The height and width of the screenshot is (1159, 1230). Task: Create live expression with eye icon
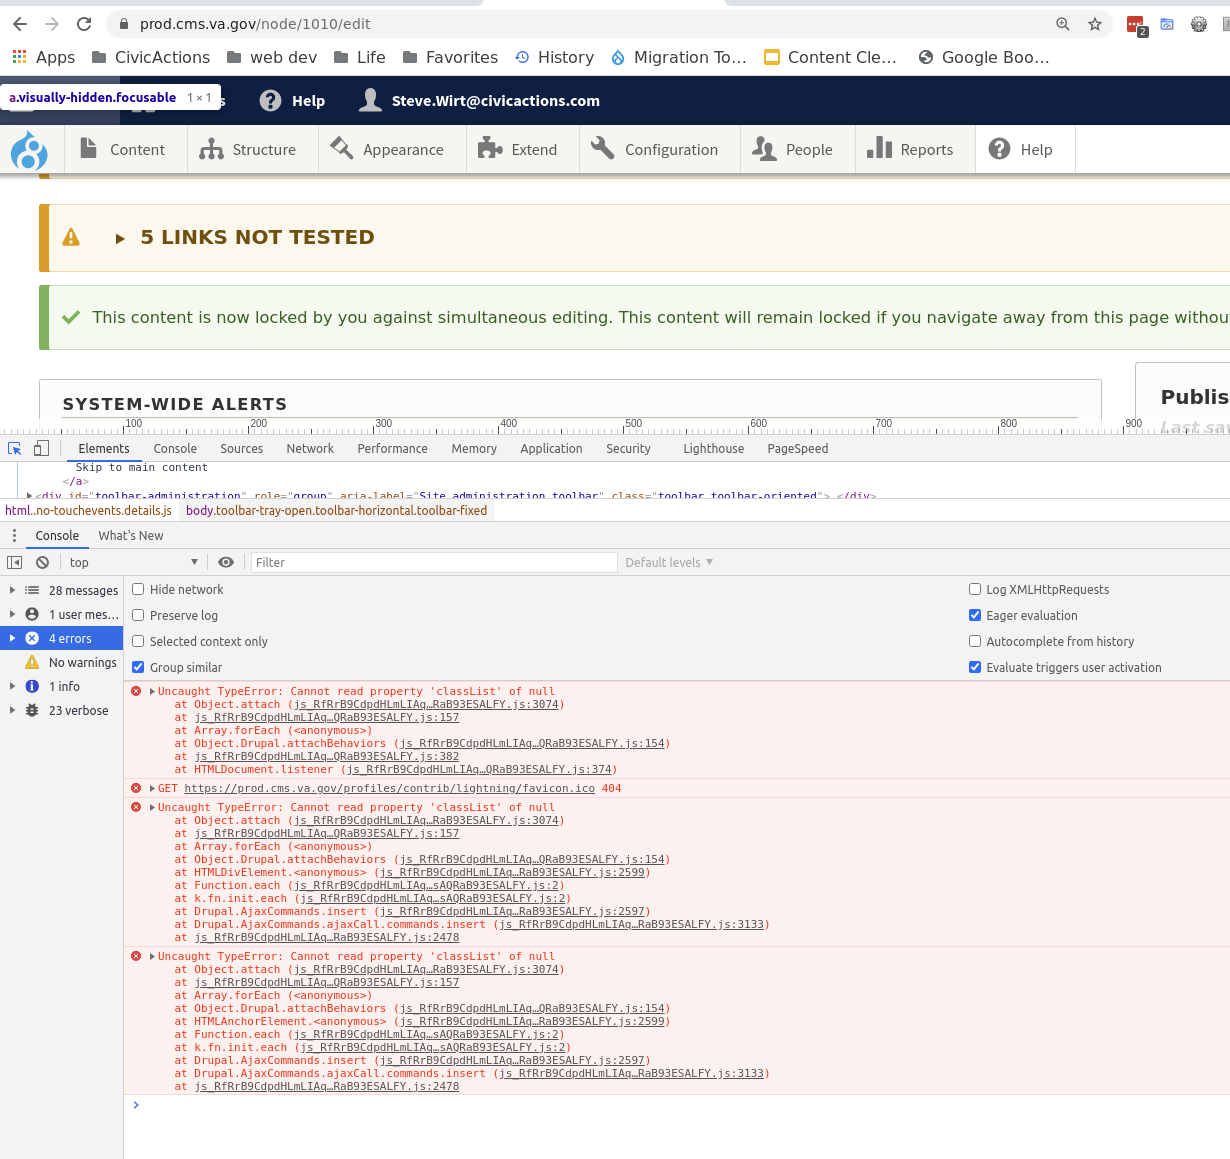tap(226, 563)
